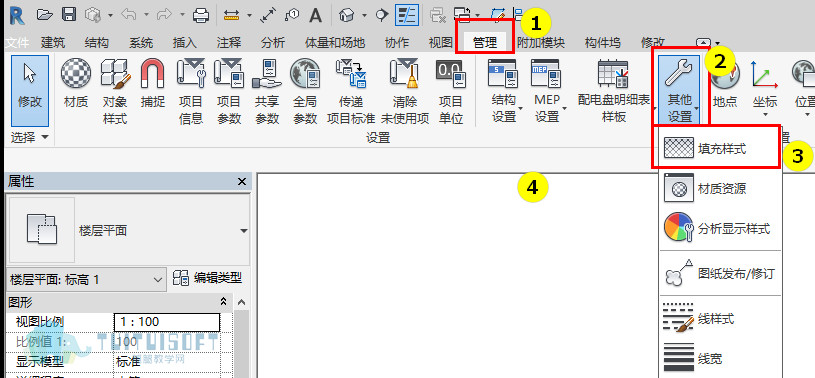
Task: Open the Default 3D View icon
Action: tap(346, 16)
